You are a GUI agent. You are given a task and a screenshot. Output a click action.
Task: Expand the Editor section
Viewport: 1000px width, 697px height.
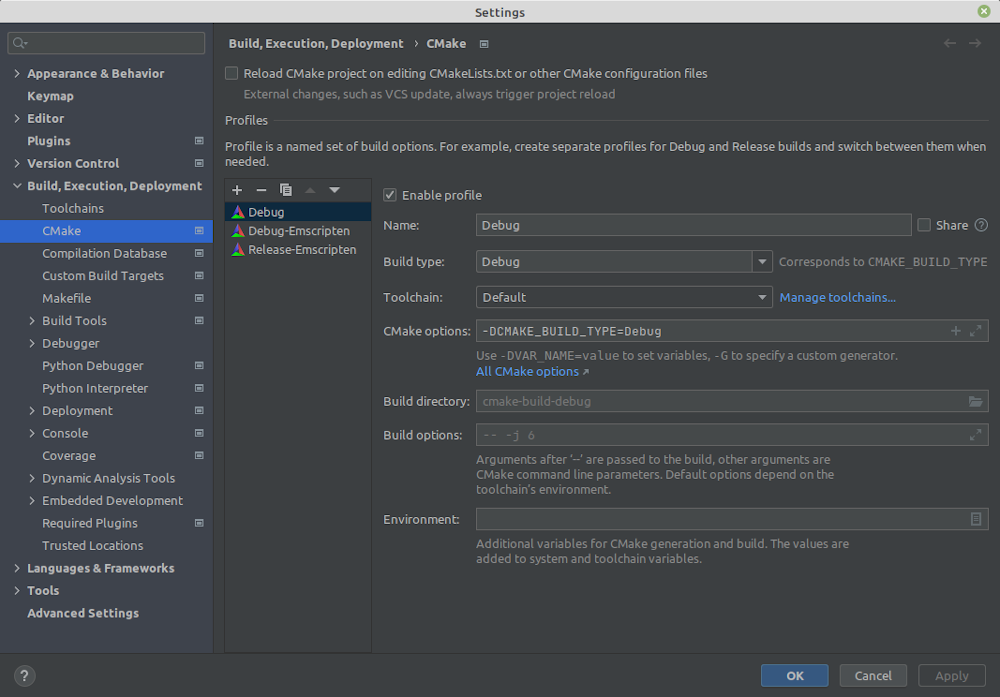click(x=17, y=119)
